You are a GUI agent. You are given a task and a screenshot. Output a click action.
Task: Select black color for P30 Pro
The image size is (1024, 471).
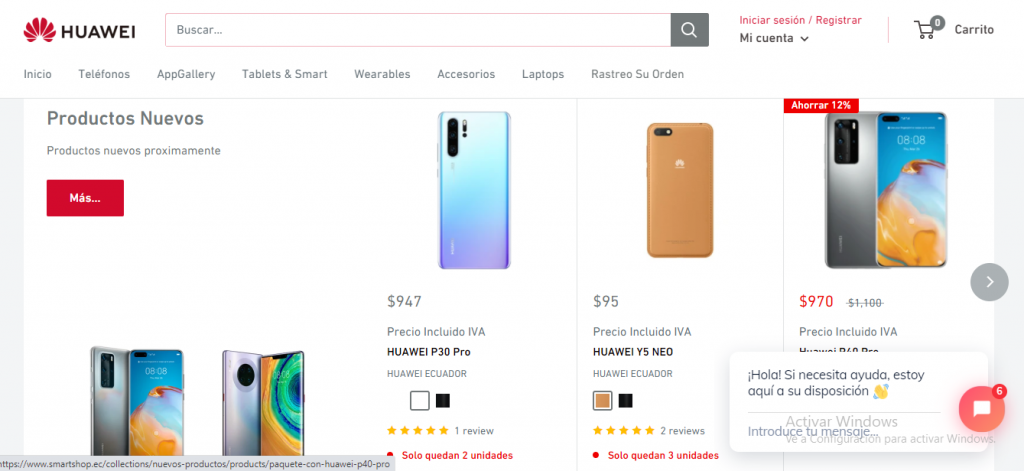pos(443,401)
